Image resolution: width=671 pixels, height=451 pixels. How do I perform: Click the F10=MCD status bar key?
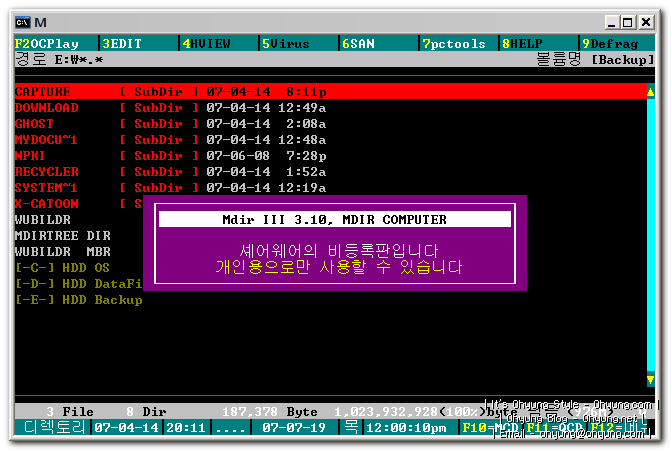(491, 427)
